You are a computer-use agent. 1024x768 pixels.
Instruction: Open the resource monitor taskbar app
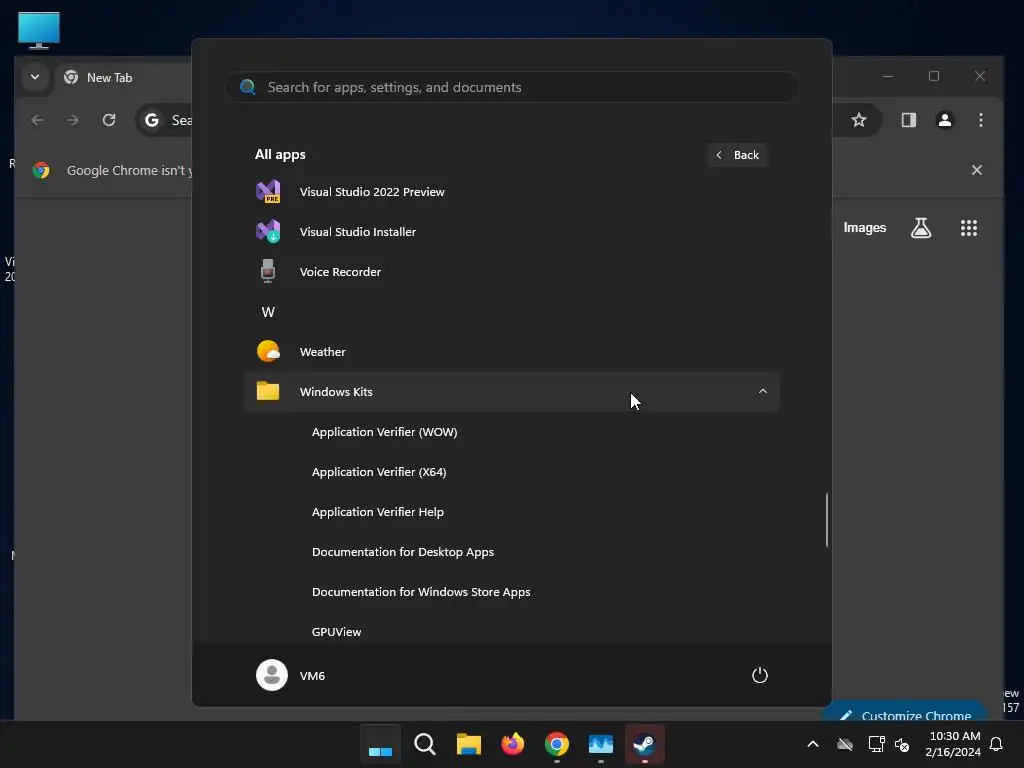point(601,744)
